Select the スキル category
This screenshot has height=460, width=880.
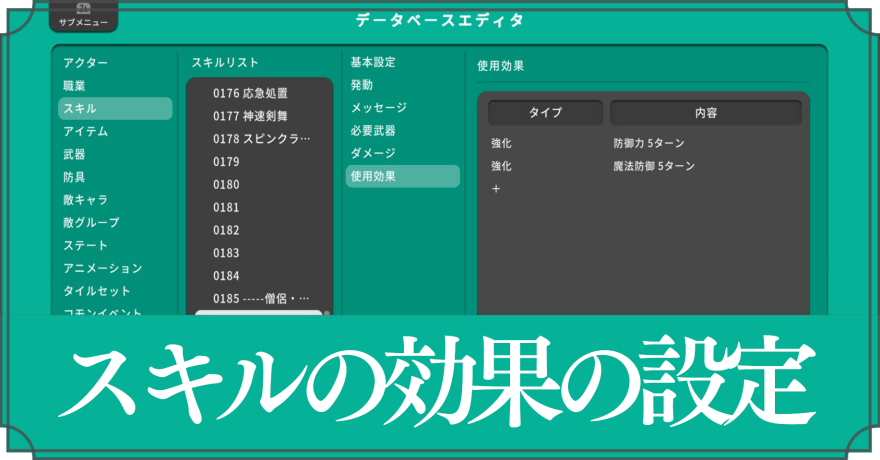tap(115, 108)
